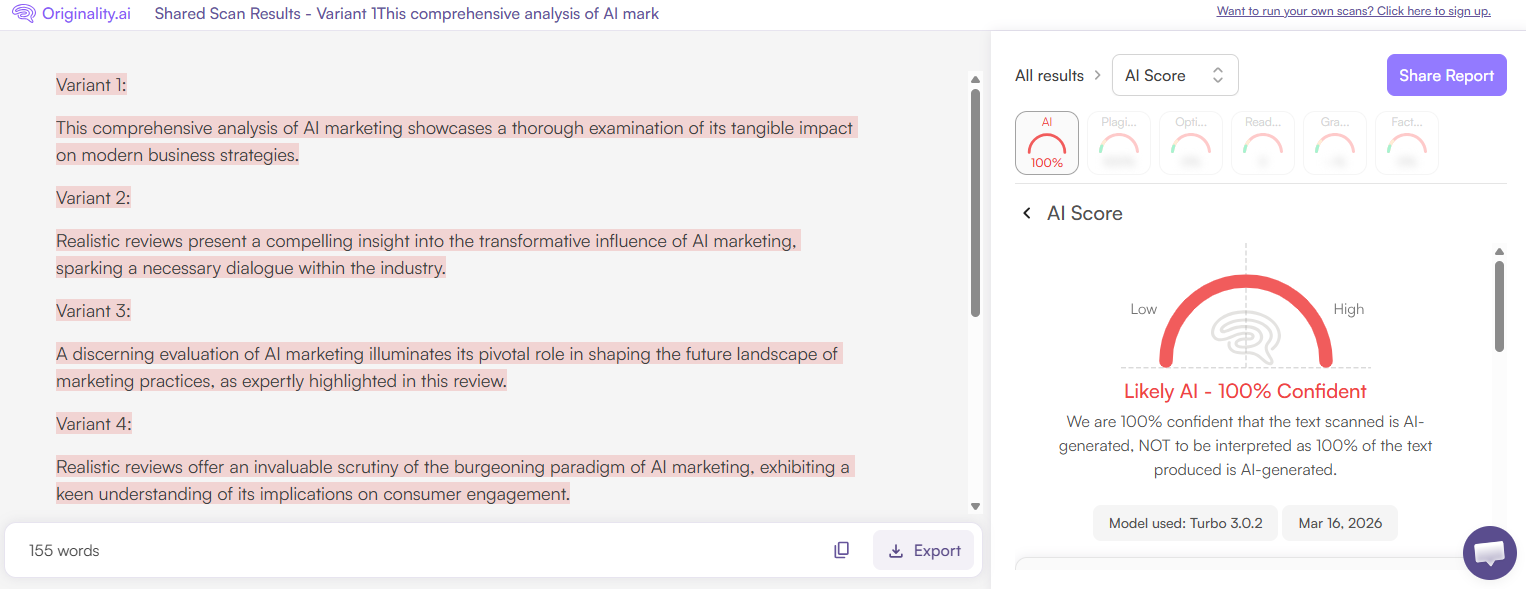The height and width of the screenshot is (589, 1526).
Task: Switch to the AI 100% score tab
Action: point(1046,142)
